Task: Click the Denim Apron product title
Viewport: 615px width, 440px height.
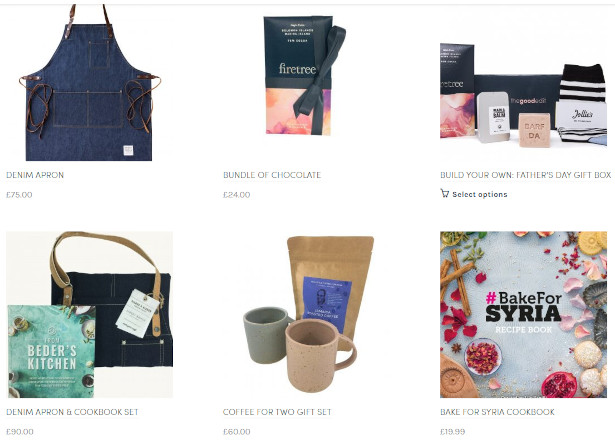Action: coord(35,175)
